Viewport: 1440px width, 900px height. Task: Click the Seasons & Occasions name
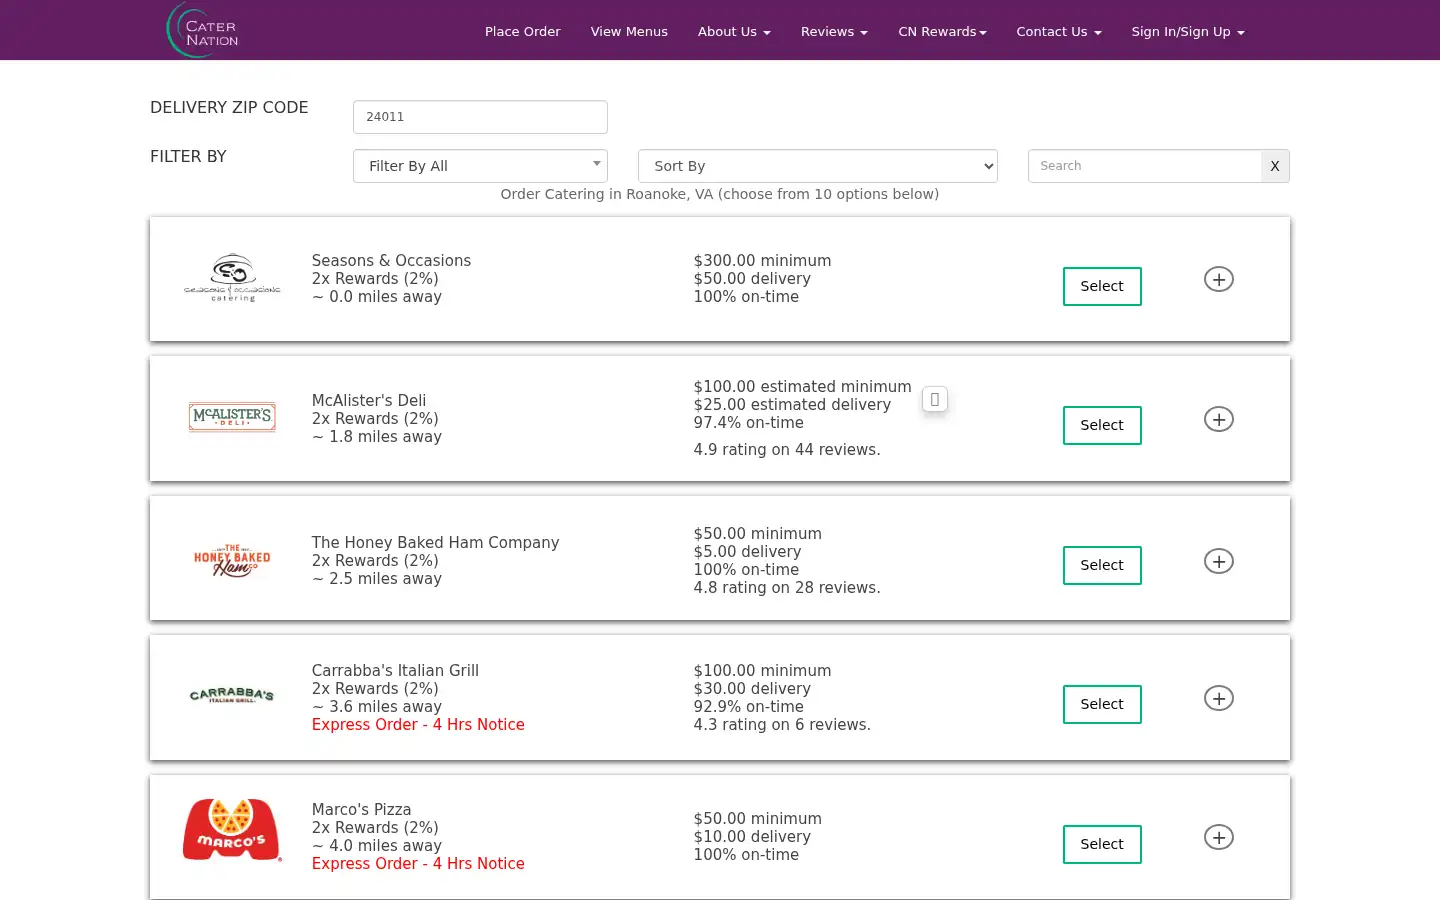point(391,261)
